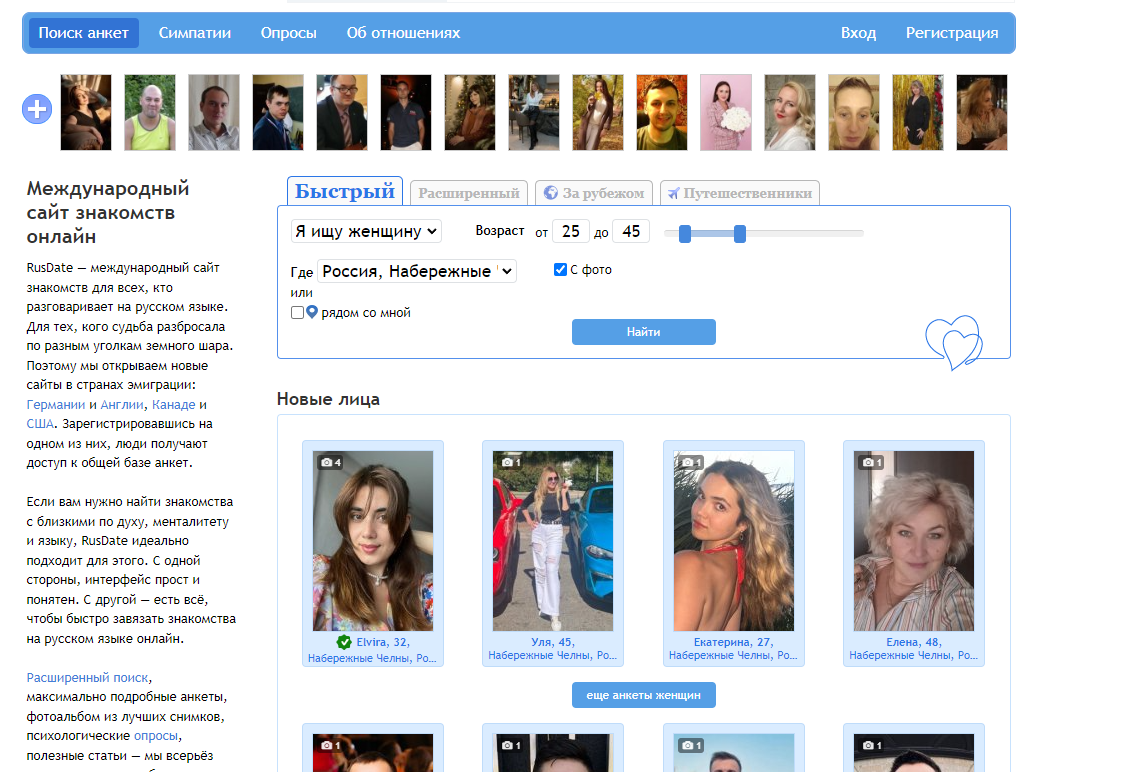Open Уля, 45 profile photo
This screenshot has width=1144, height=772.
[x=553, y=541]
